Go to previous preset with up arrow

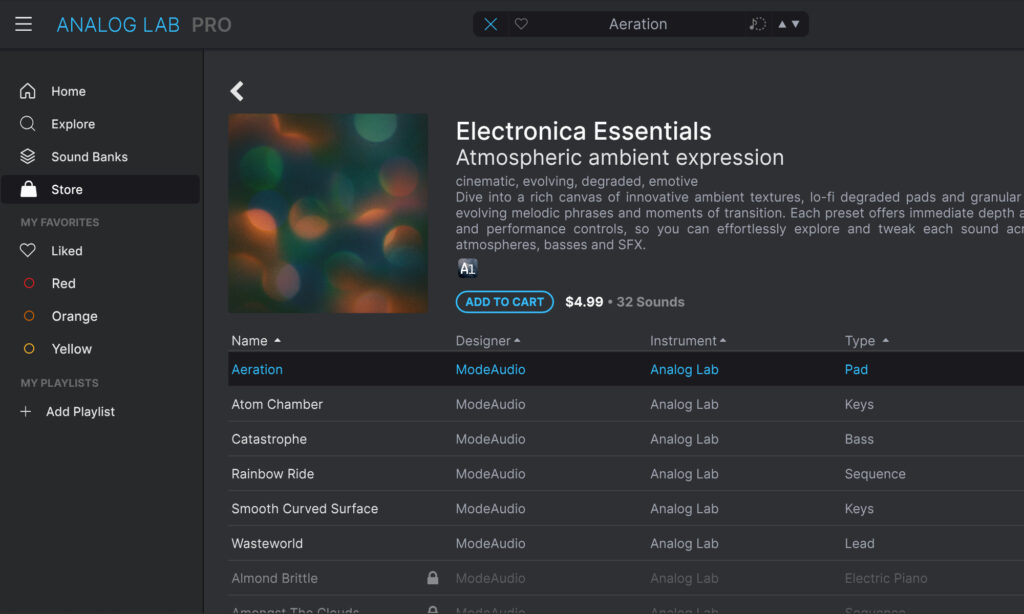(782, 24)
